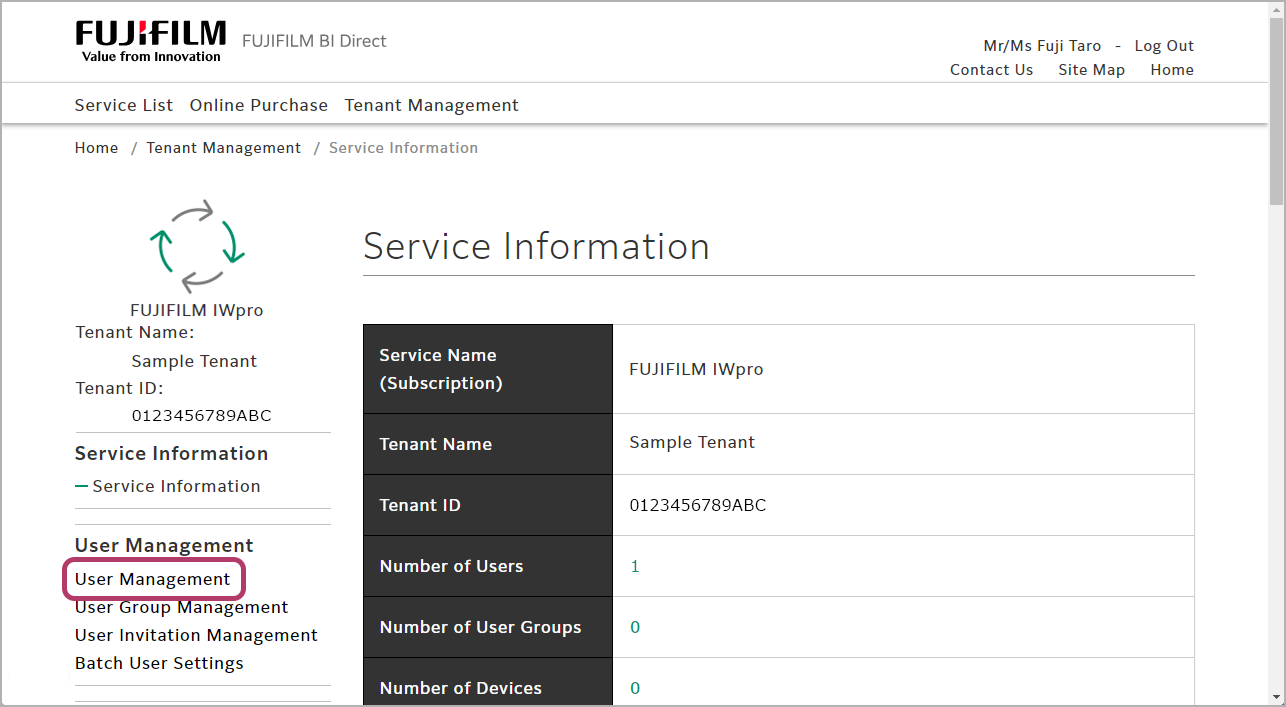Open Batch User Settings in sidebar

(x=159, y=663)
